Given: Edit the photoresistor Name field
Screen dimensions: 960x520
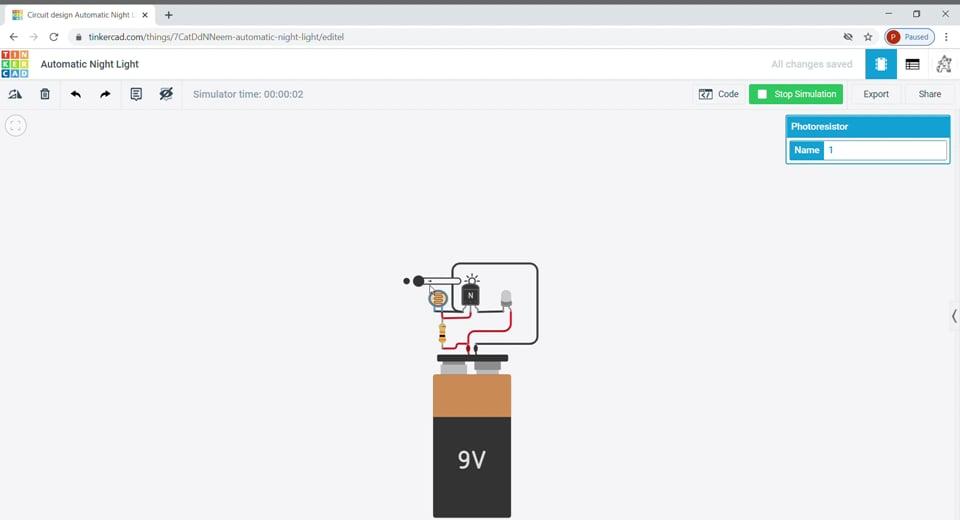Looking at the screenshot, I should (885, 150).
